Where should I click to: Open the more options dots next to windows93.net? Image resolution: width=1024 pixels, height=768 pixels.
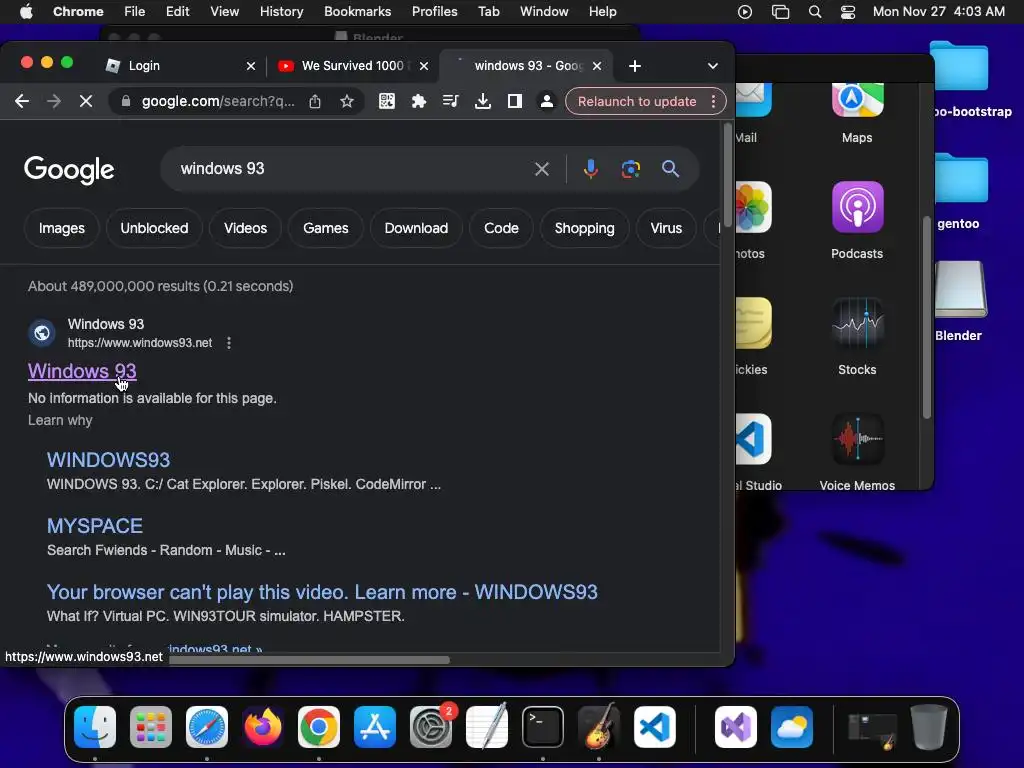[229, 343]
